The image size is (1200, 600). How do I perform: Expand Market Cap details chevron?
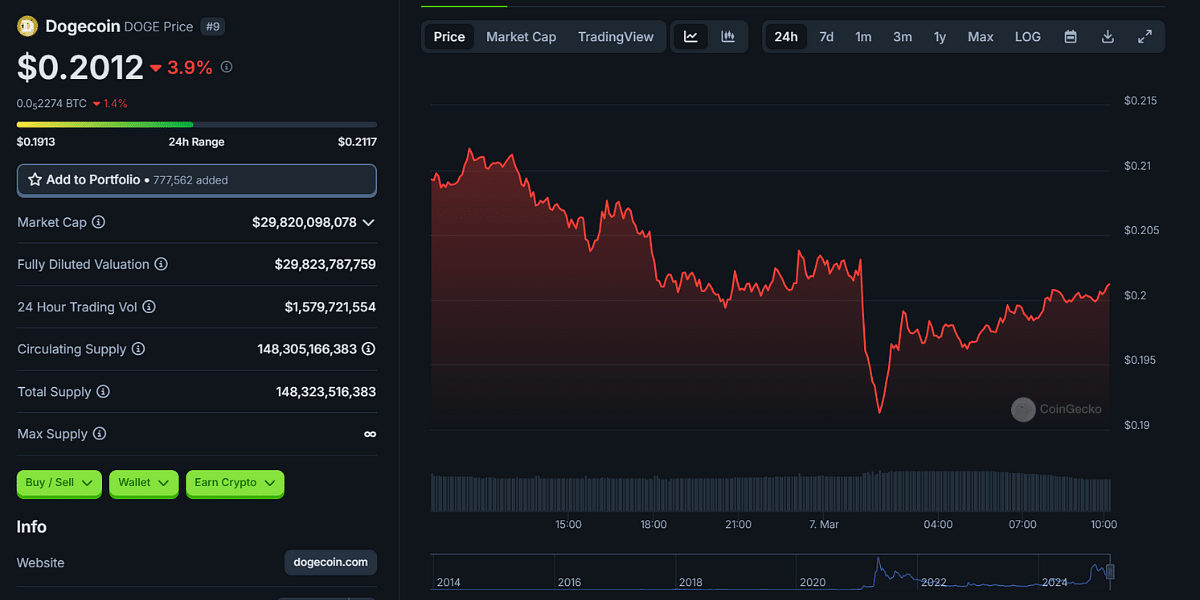(x=368, y=222)
